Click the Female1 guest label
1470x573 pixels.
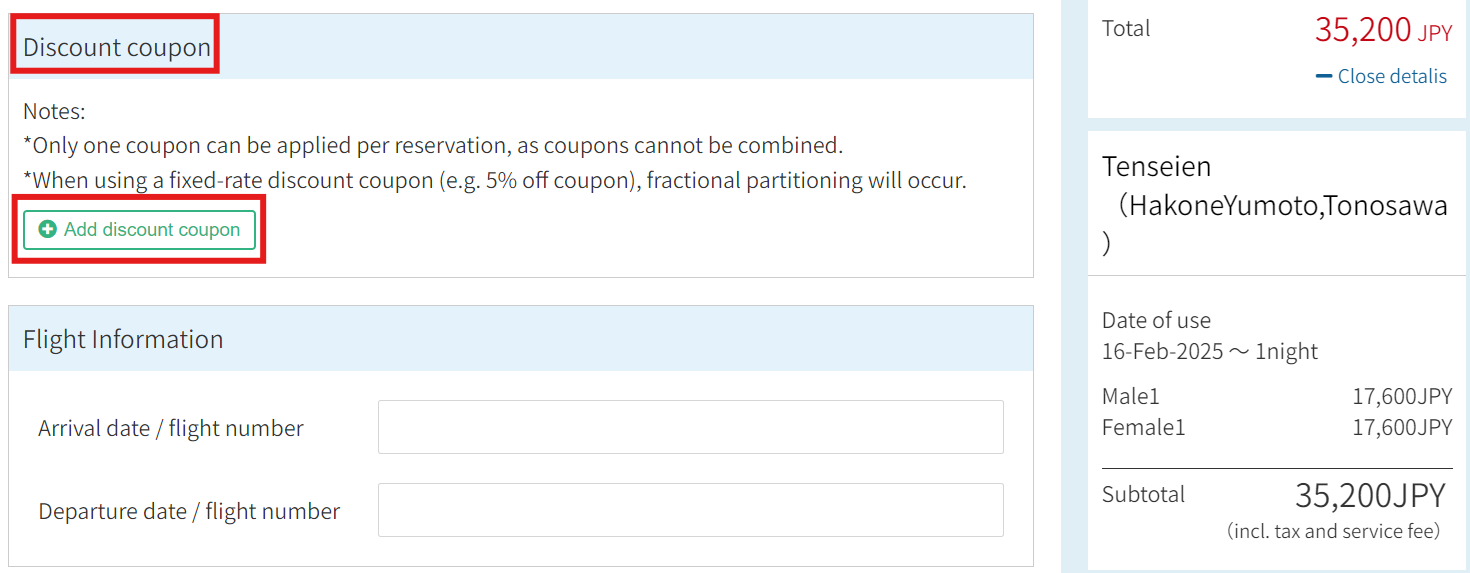click(1143, 428)
